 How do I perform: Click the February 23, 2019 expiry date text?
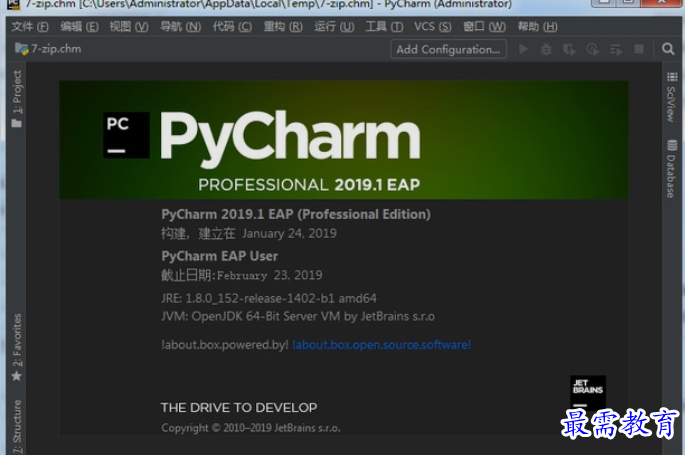click(x=270, y=275)
